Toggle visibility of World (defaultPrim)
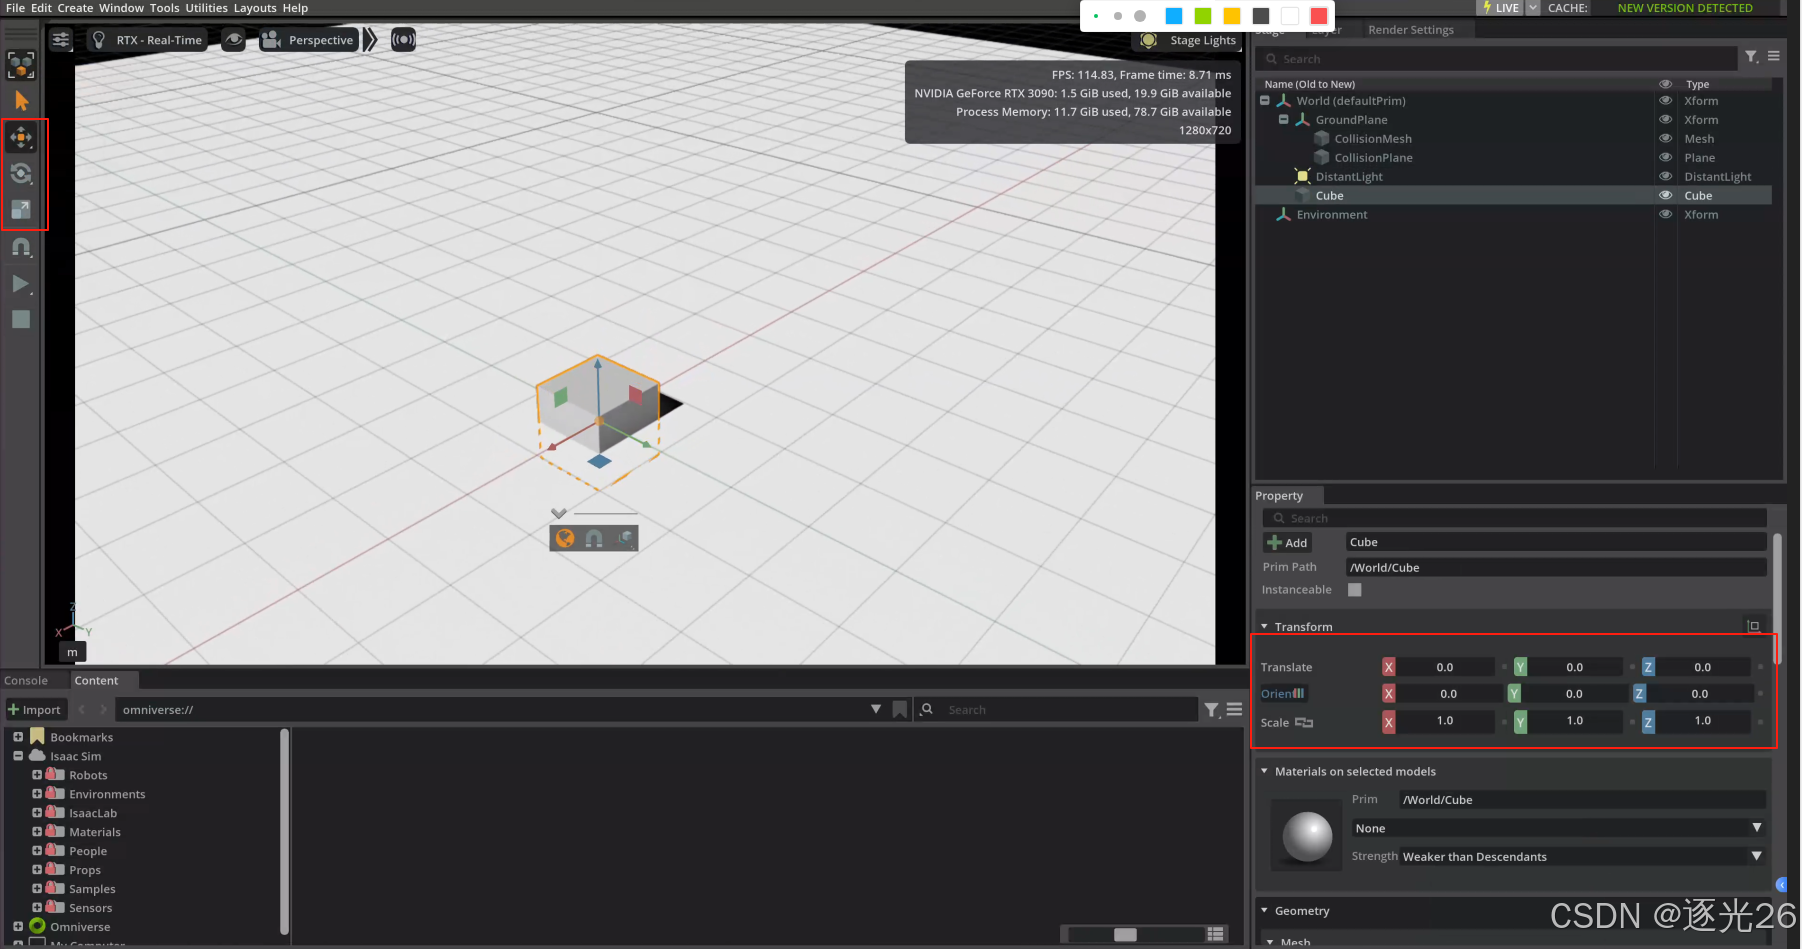 coord(1666,101)
